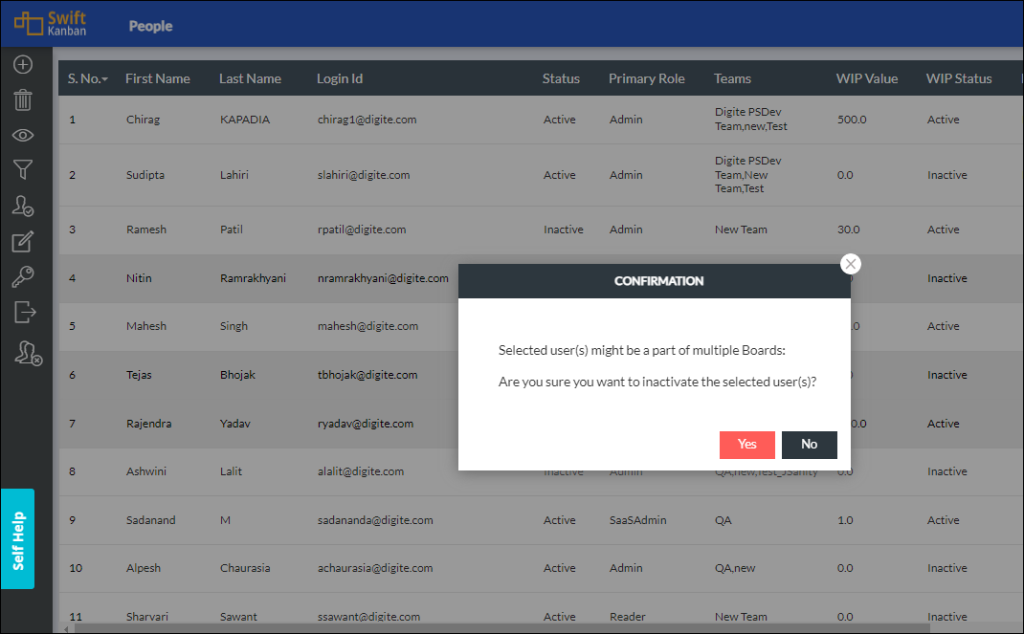Select achaurasia@digite.com cell
This screenshot has width=1024, height=634.
[375, 568]
